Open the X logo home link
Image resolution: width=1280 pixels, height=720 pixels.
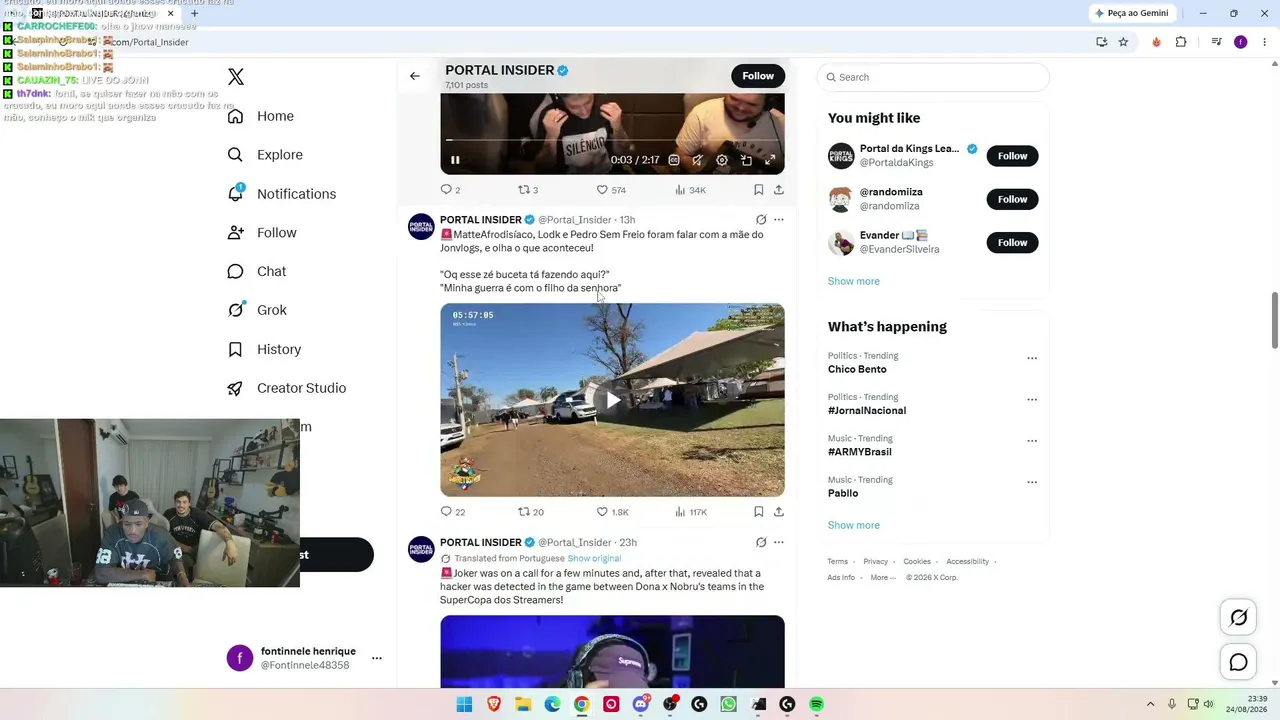pos(236,77)
